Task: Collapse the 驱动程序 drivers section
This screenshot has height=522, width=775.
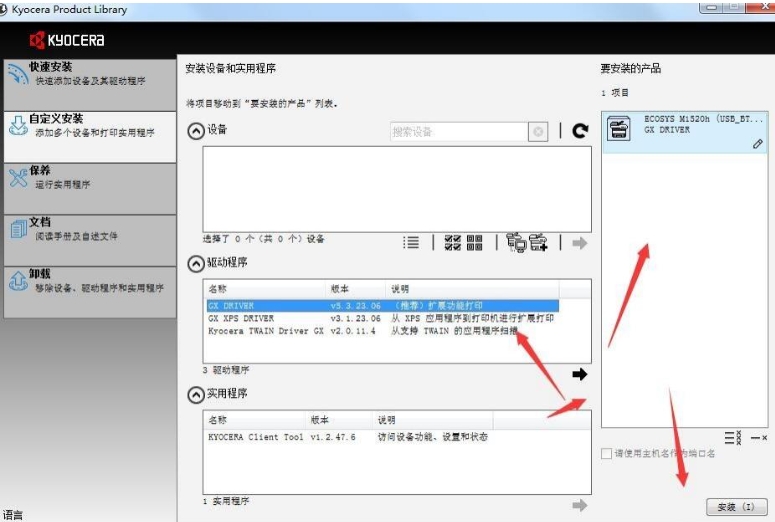Action: point(196,263)
